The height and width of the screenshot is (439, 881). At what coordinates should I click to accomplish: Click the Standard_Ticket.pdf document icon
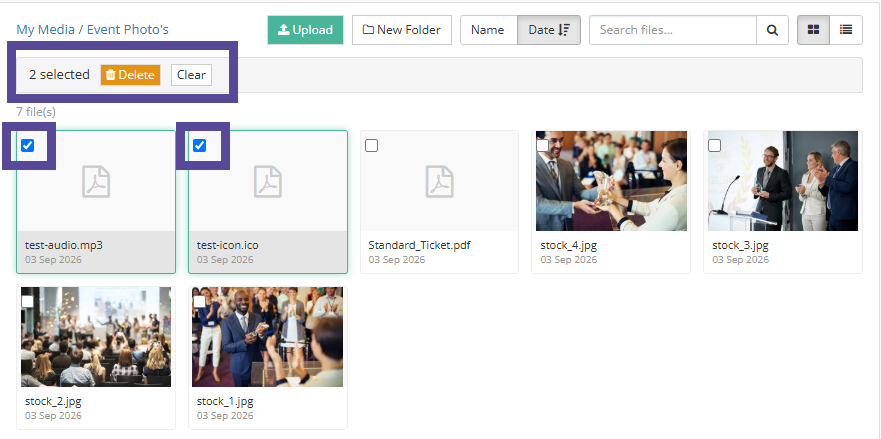tap(439, 181)
